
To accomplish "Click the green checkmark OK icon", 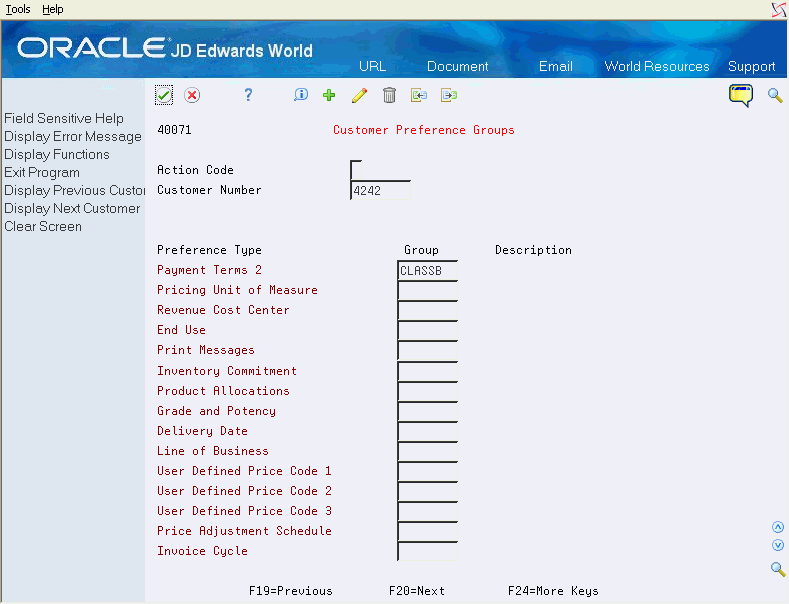I will (x=164, y=95).
